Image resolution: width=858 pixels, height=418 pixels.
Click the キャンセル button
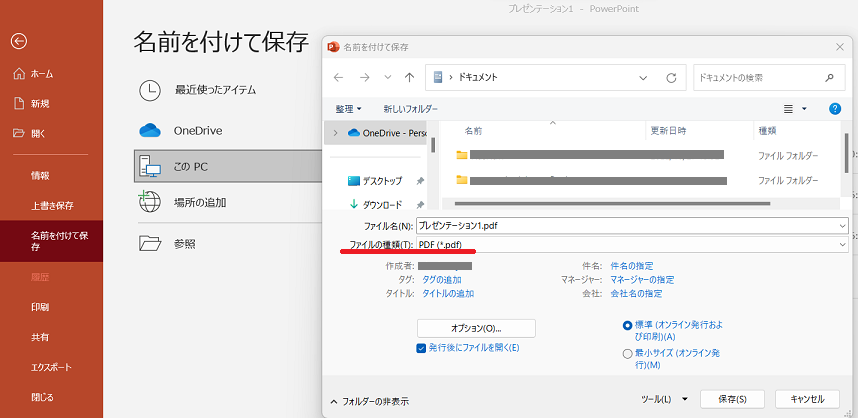[x=807, y=399]
